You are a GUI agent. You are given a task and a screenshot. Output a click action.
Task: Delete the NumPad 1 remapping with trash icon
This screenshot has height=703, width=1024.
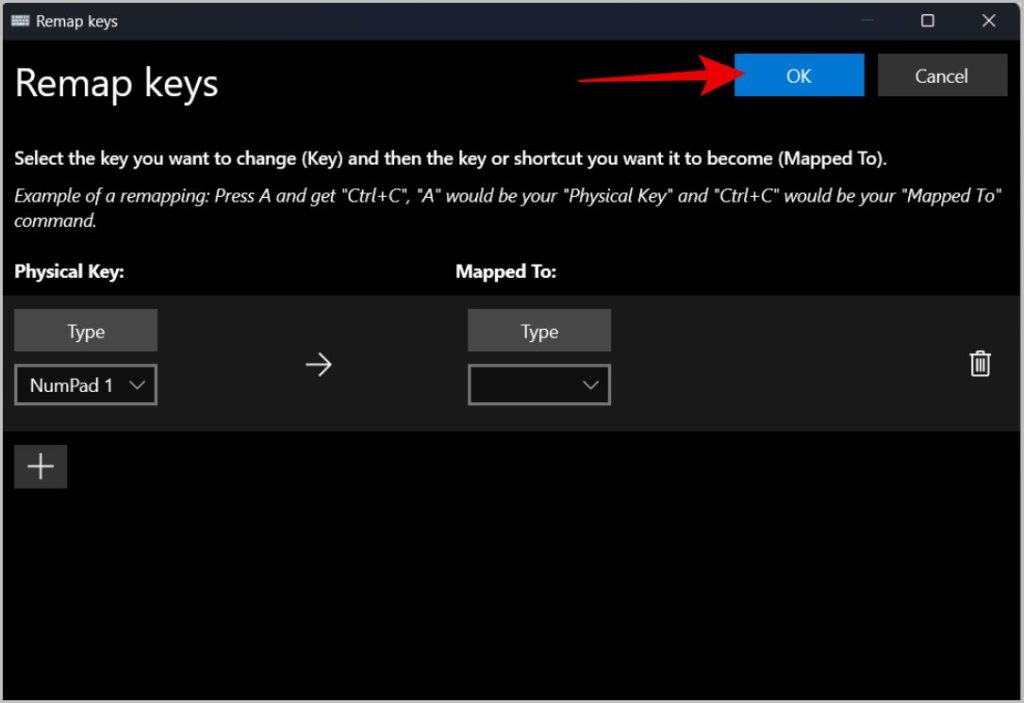980,364
